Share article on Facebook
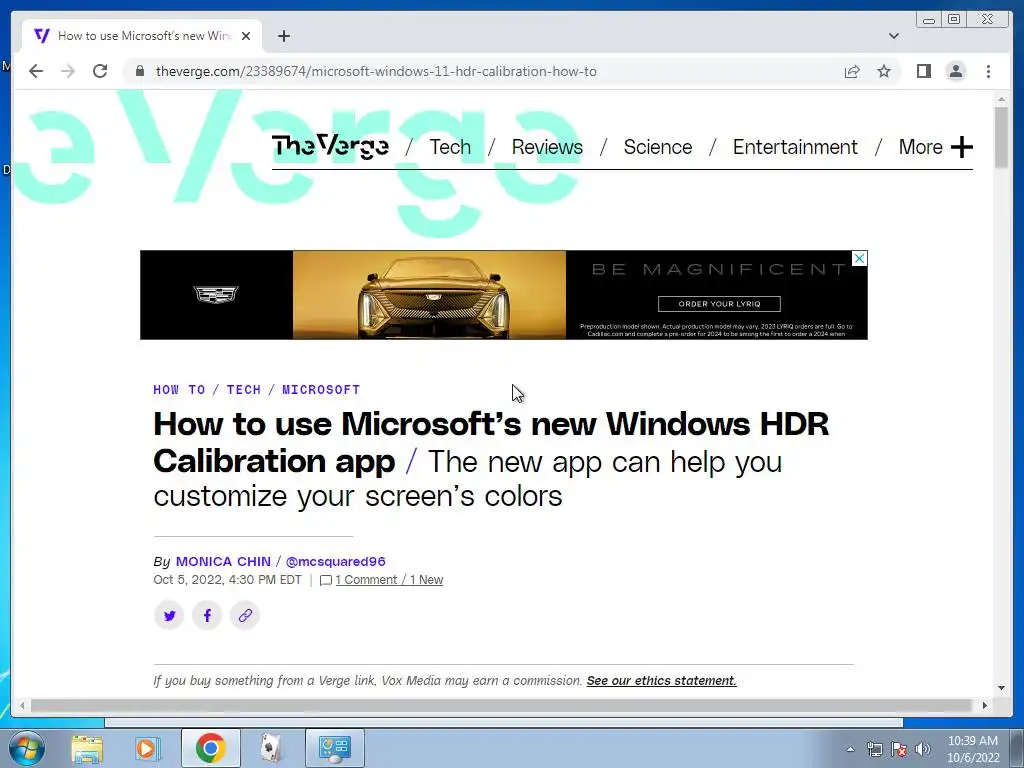 (207, 615)
